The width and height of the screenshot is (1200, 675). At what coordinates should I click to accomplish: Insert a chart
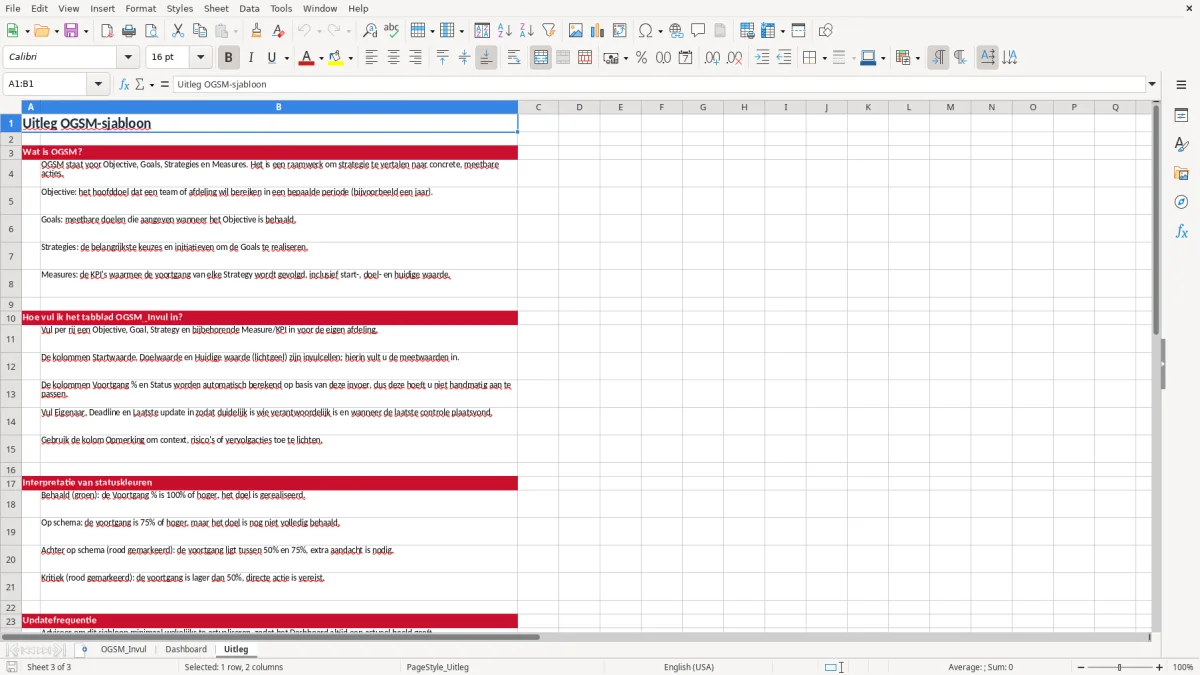[x=598, y=31]
